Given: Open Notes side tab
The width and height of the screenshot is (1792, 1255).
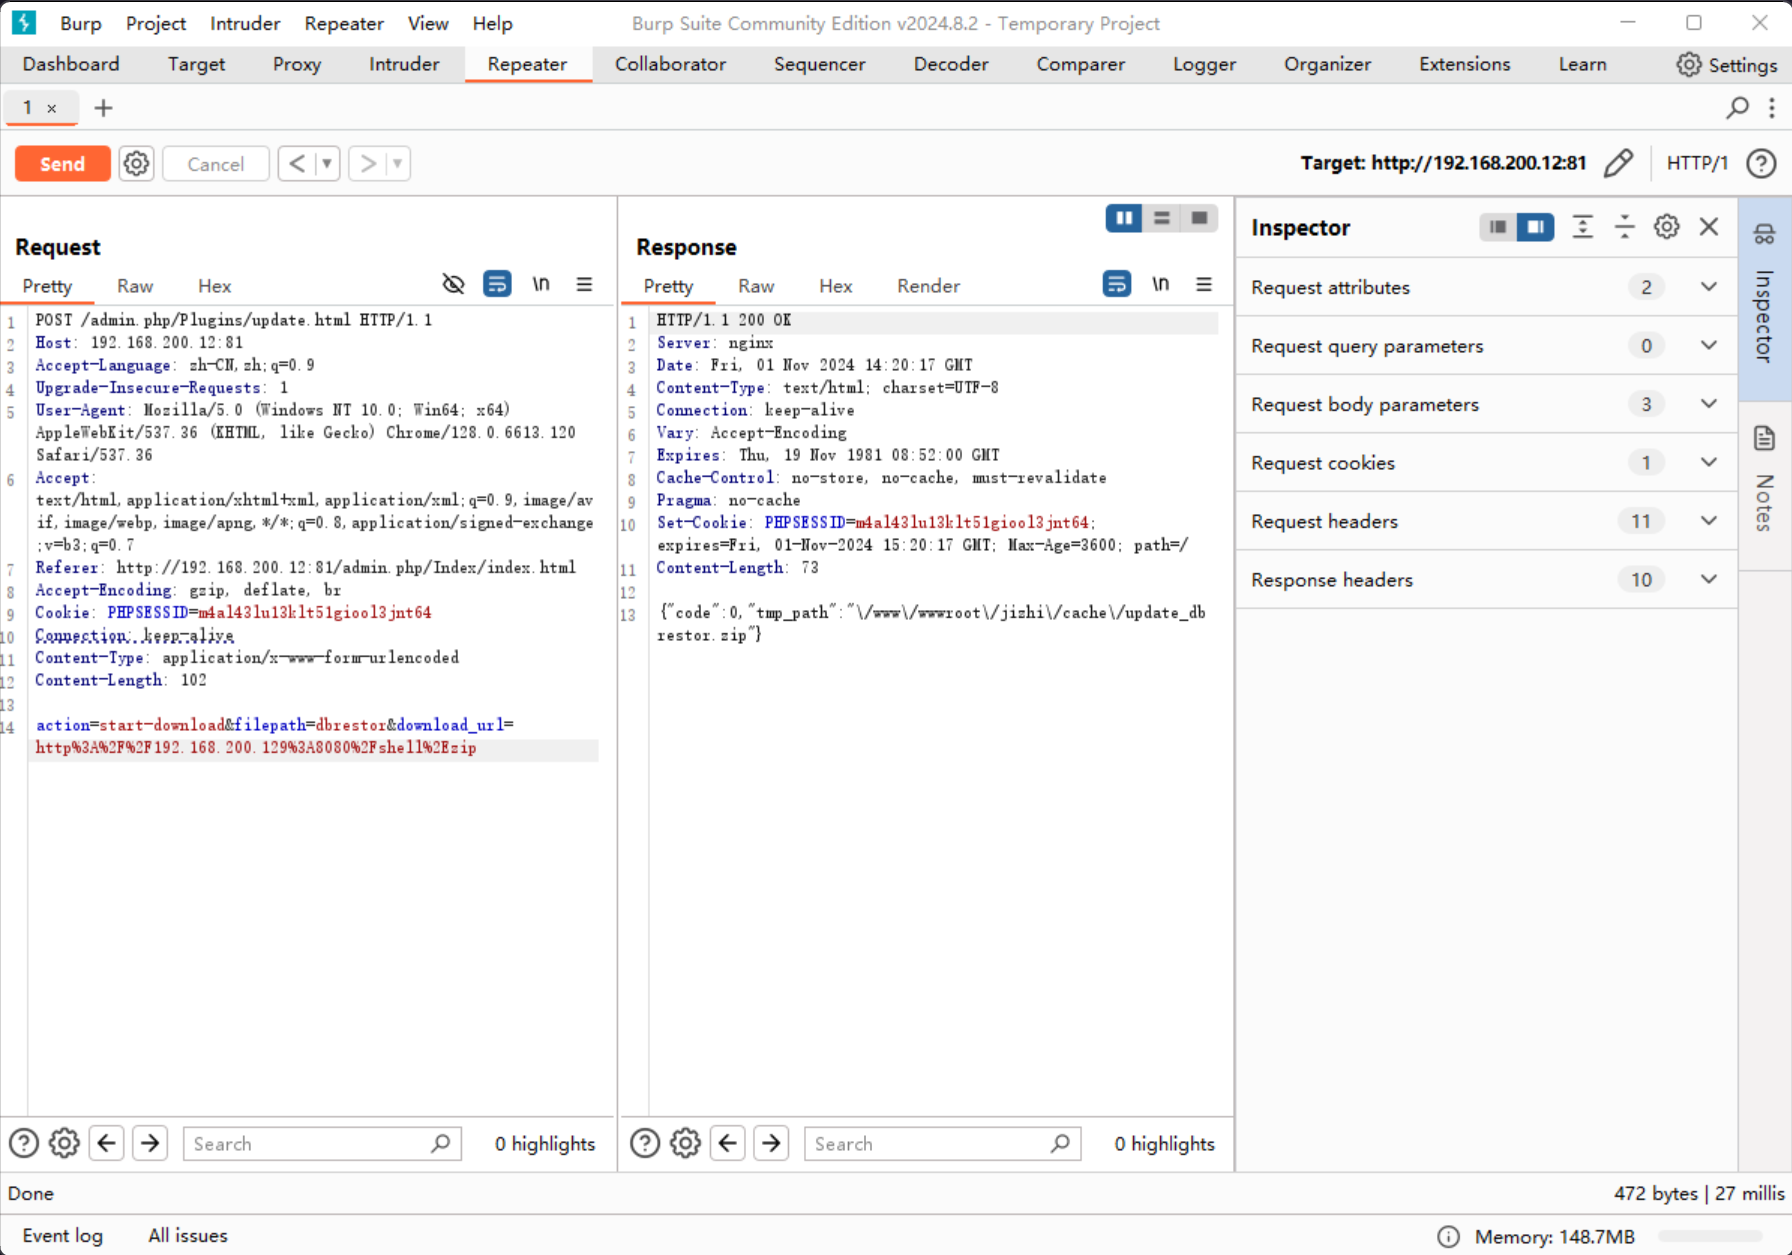Looking at the screenshot, I should point(1764,484).
